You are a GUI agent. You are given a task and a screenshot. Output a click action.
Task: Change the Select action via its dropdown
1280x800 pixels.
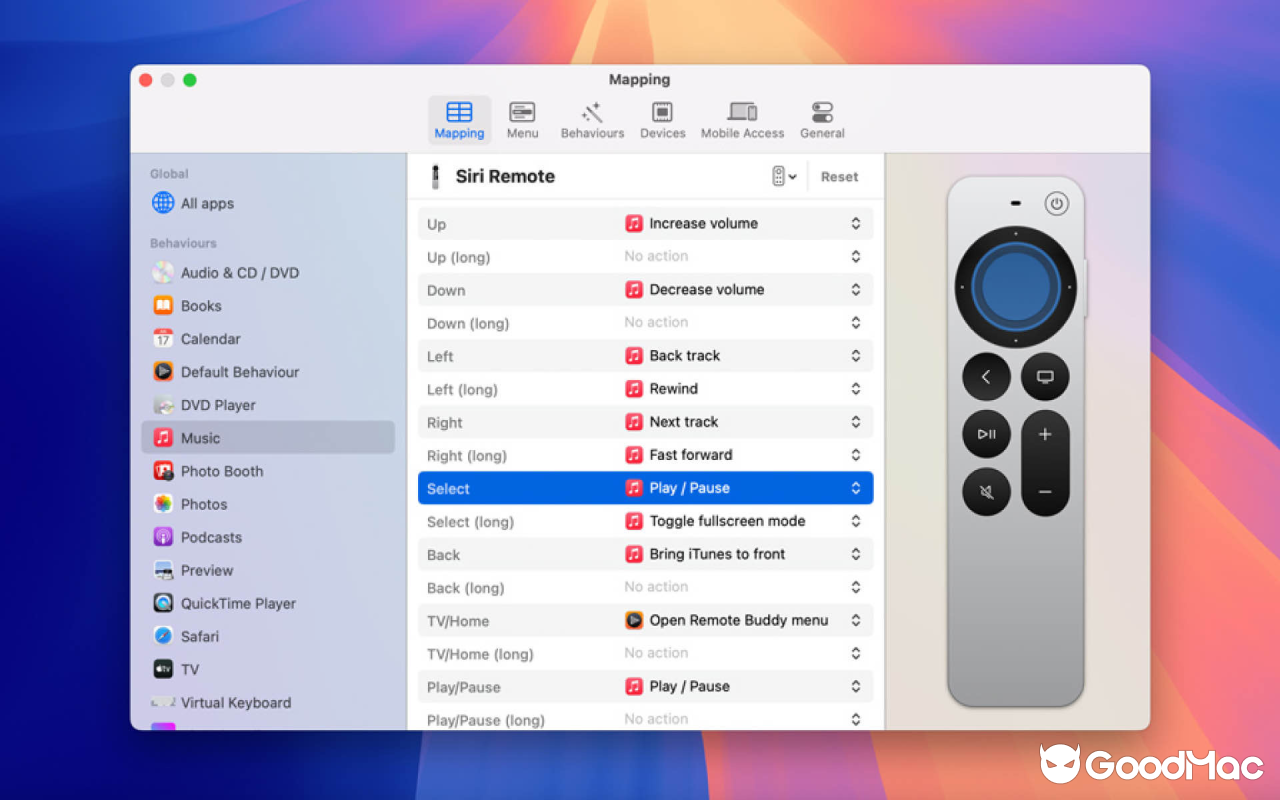[855, 488]
